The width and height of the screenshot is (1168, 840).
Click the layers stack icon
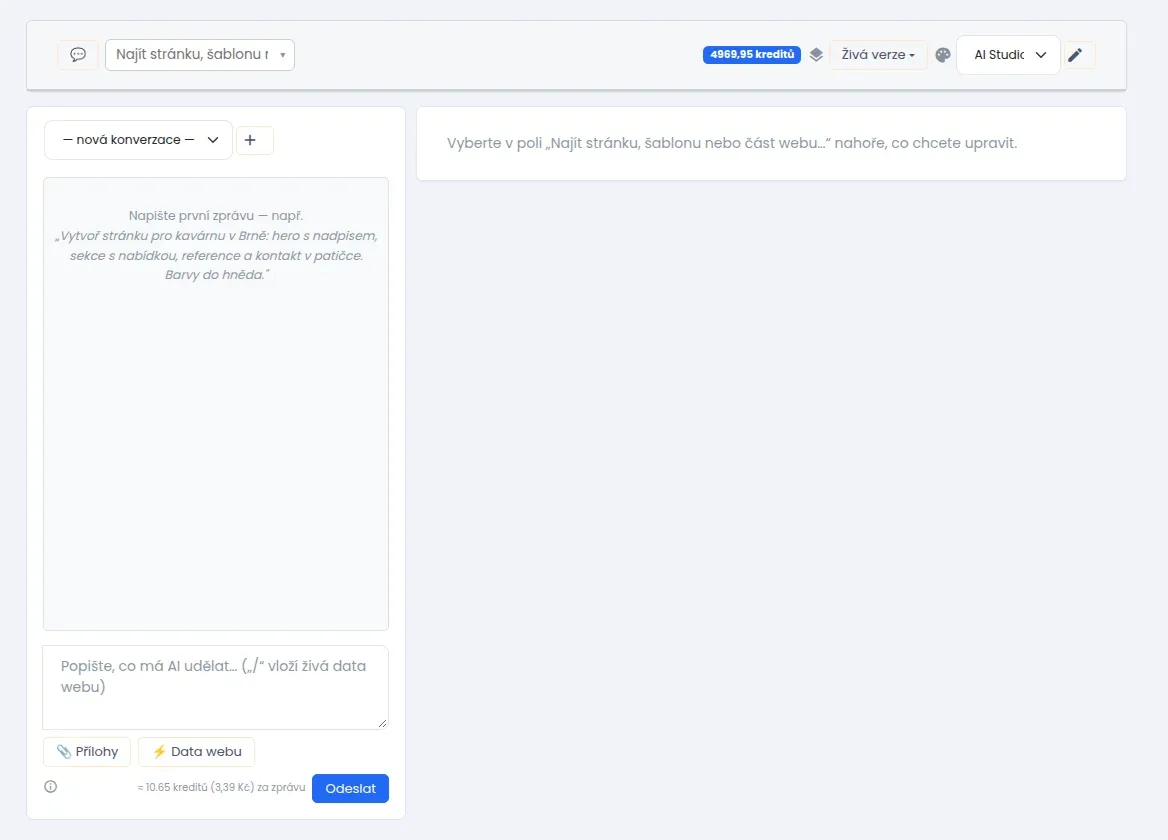(x=816, y=54)
